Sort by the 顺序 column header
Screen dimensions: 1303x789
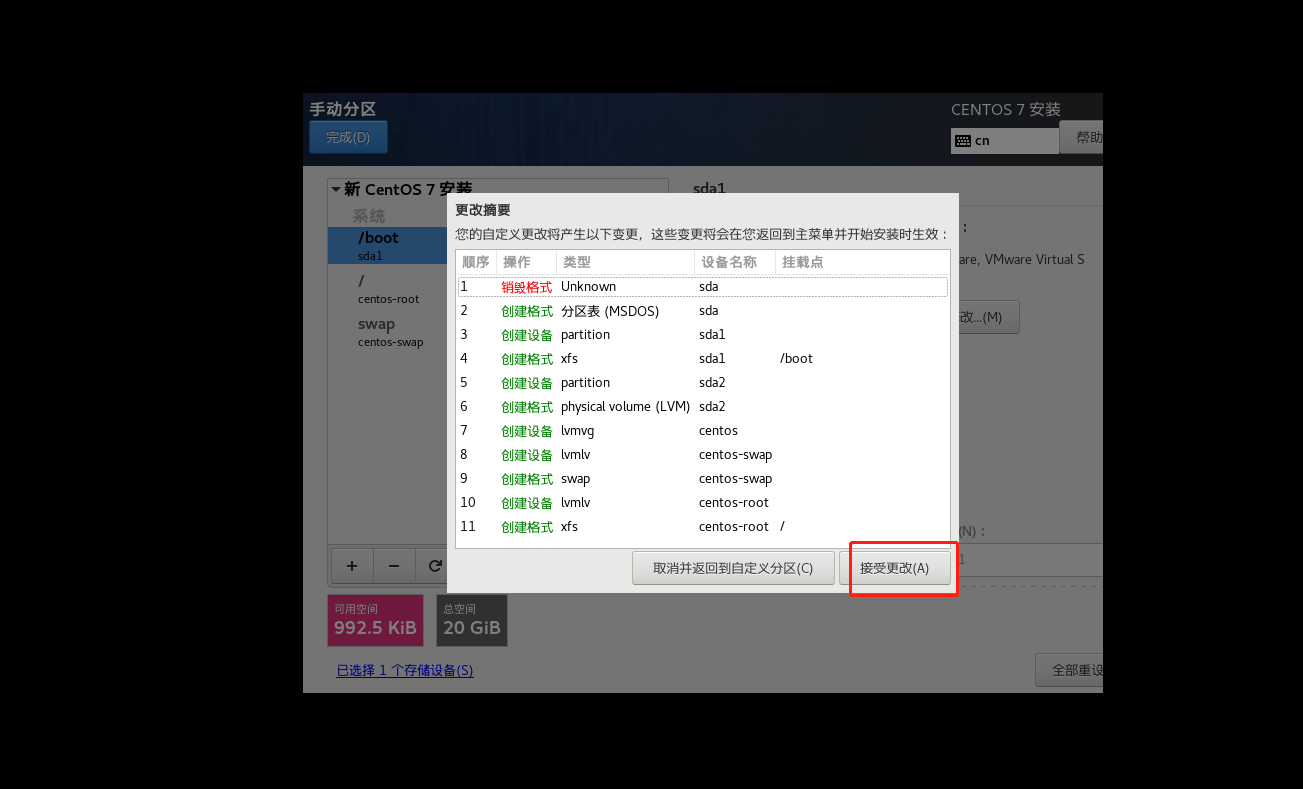[476, 263]
